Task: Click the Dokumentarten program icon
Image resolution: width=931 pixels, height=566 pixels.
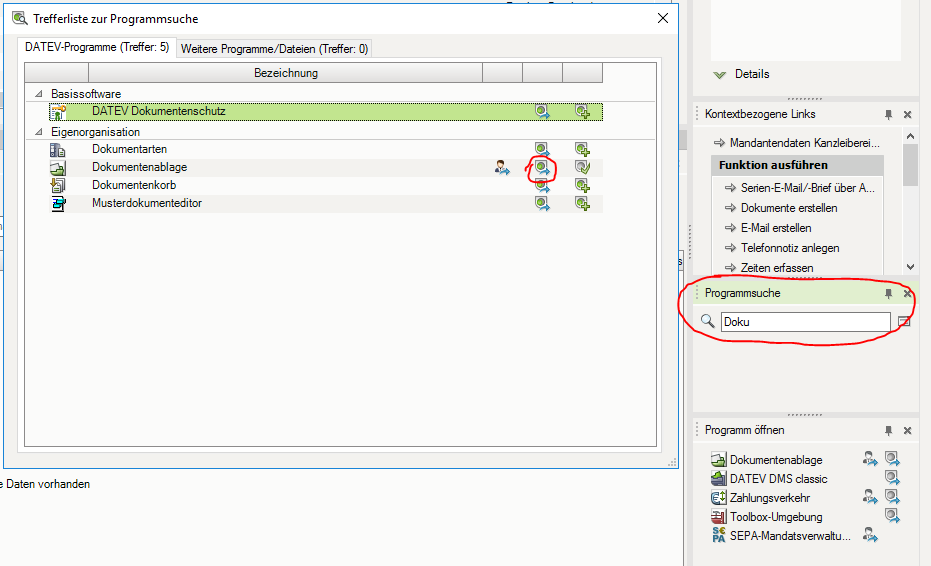Action: [58, 150]
